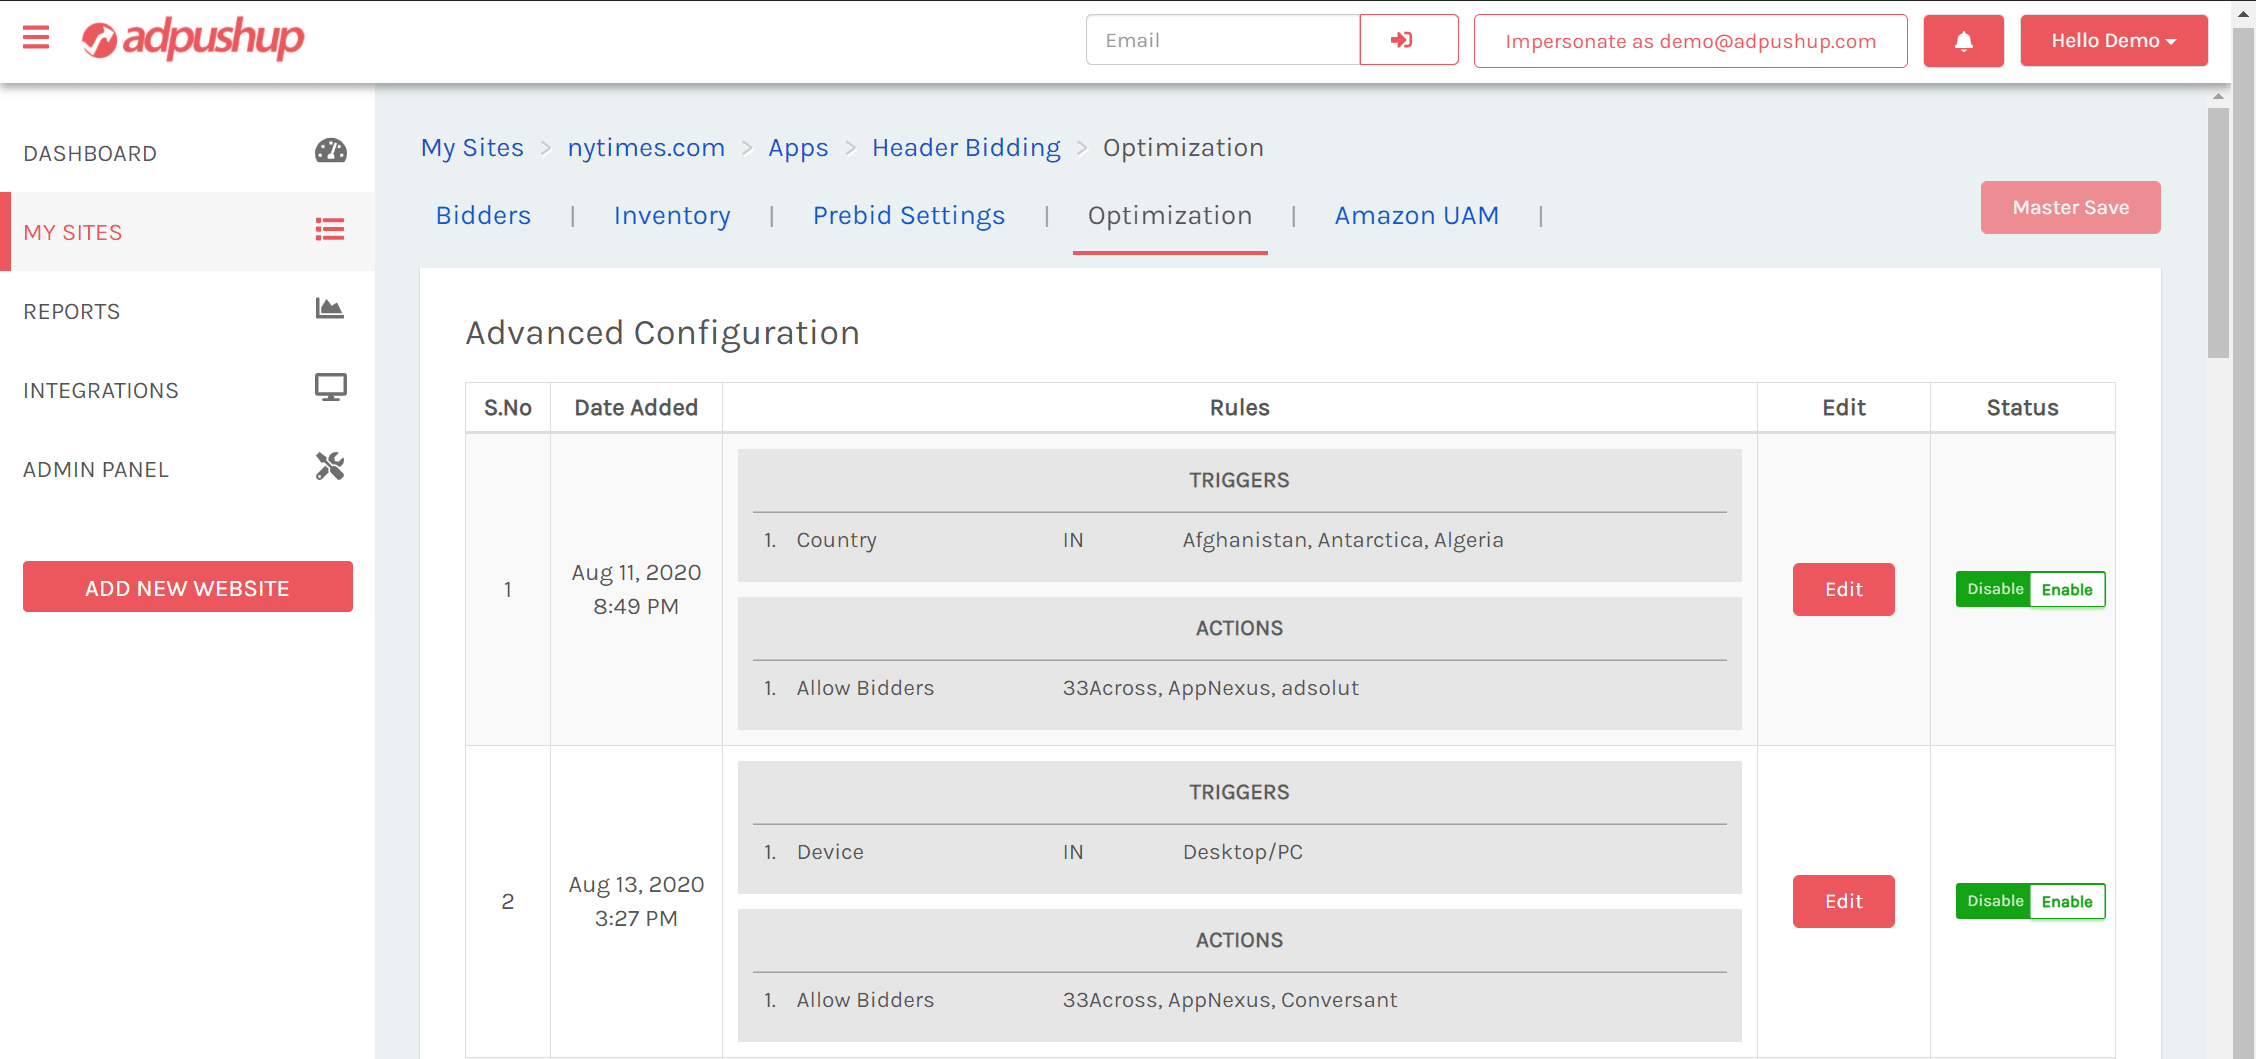This screenshot has height=1059, width=2256.
Task: Open the Amazon UAM tab
Action: tap(1416, 216)
